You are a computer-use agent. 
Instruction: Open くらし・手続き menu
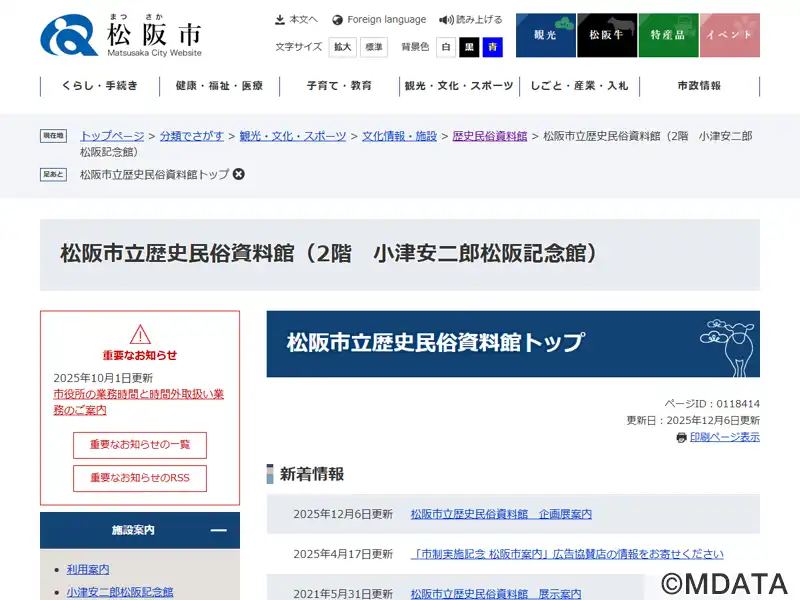pos(100,86)
